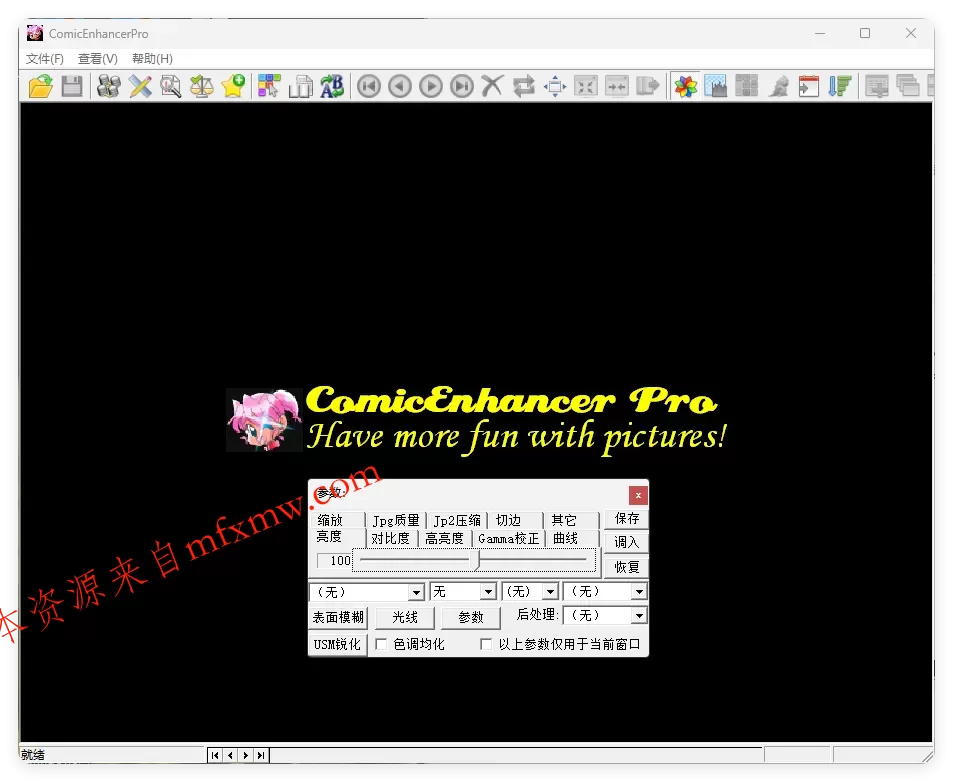Click the grey thumbnails grid icon
Viewport: 953px width, 782px height.
click(x=747, y=86)
